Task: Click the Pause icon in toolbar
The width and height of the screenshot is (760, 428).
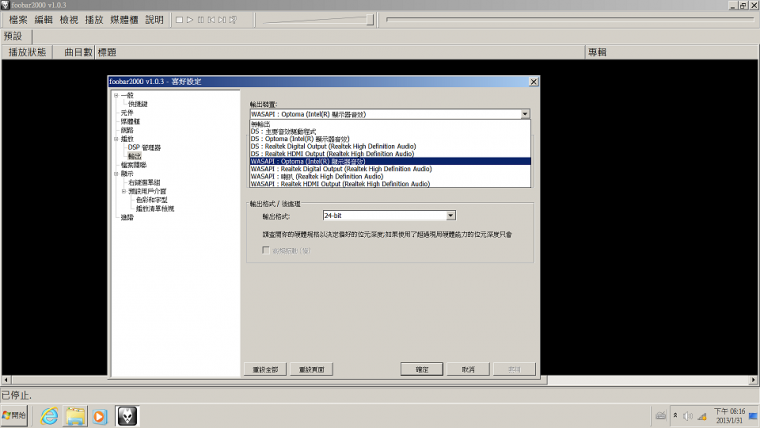Action: (201, 20)
